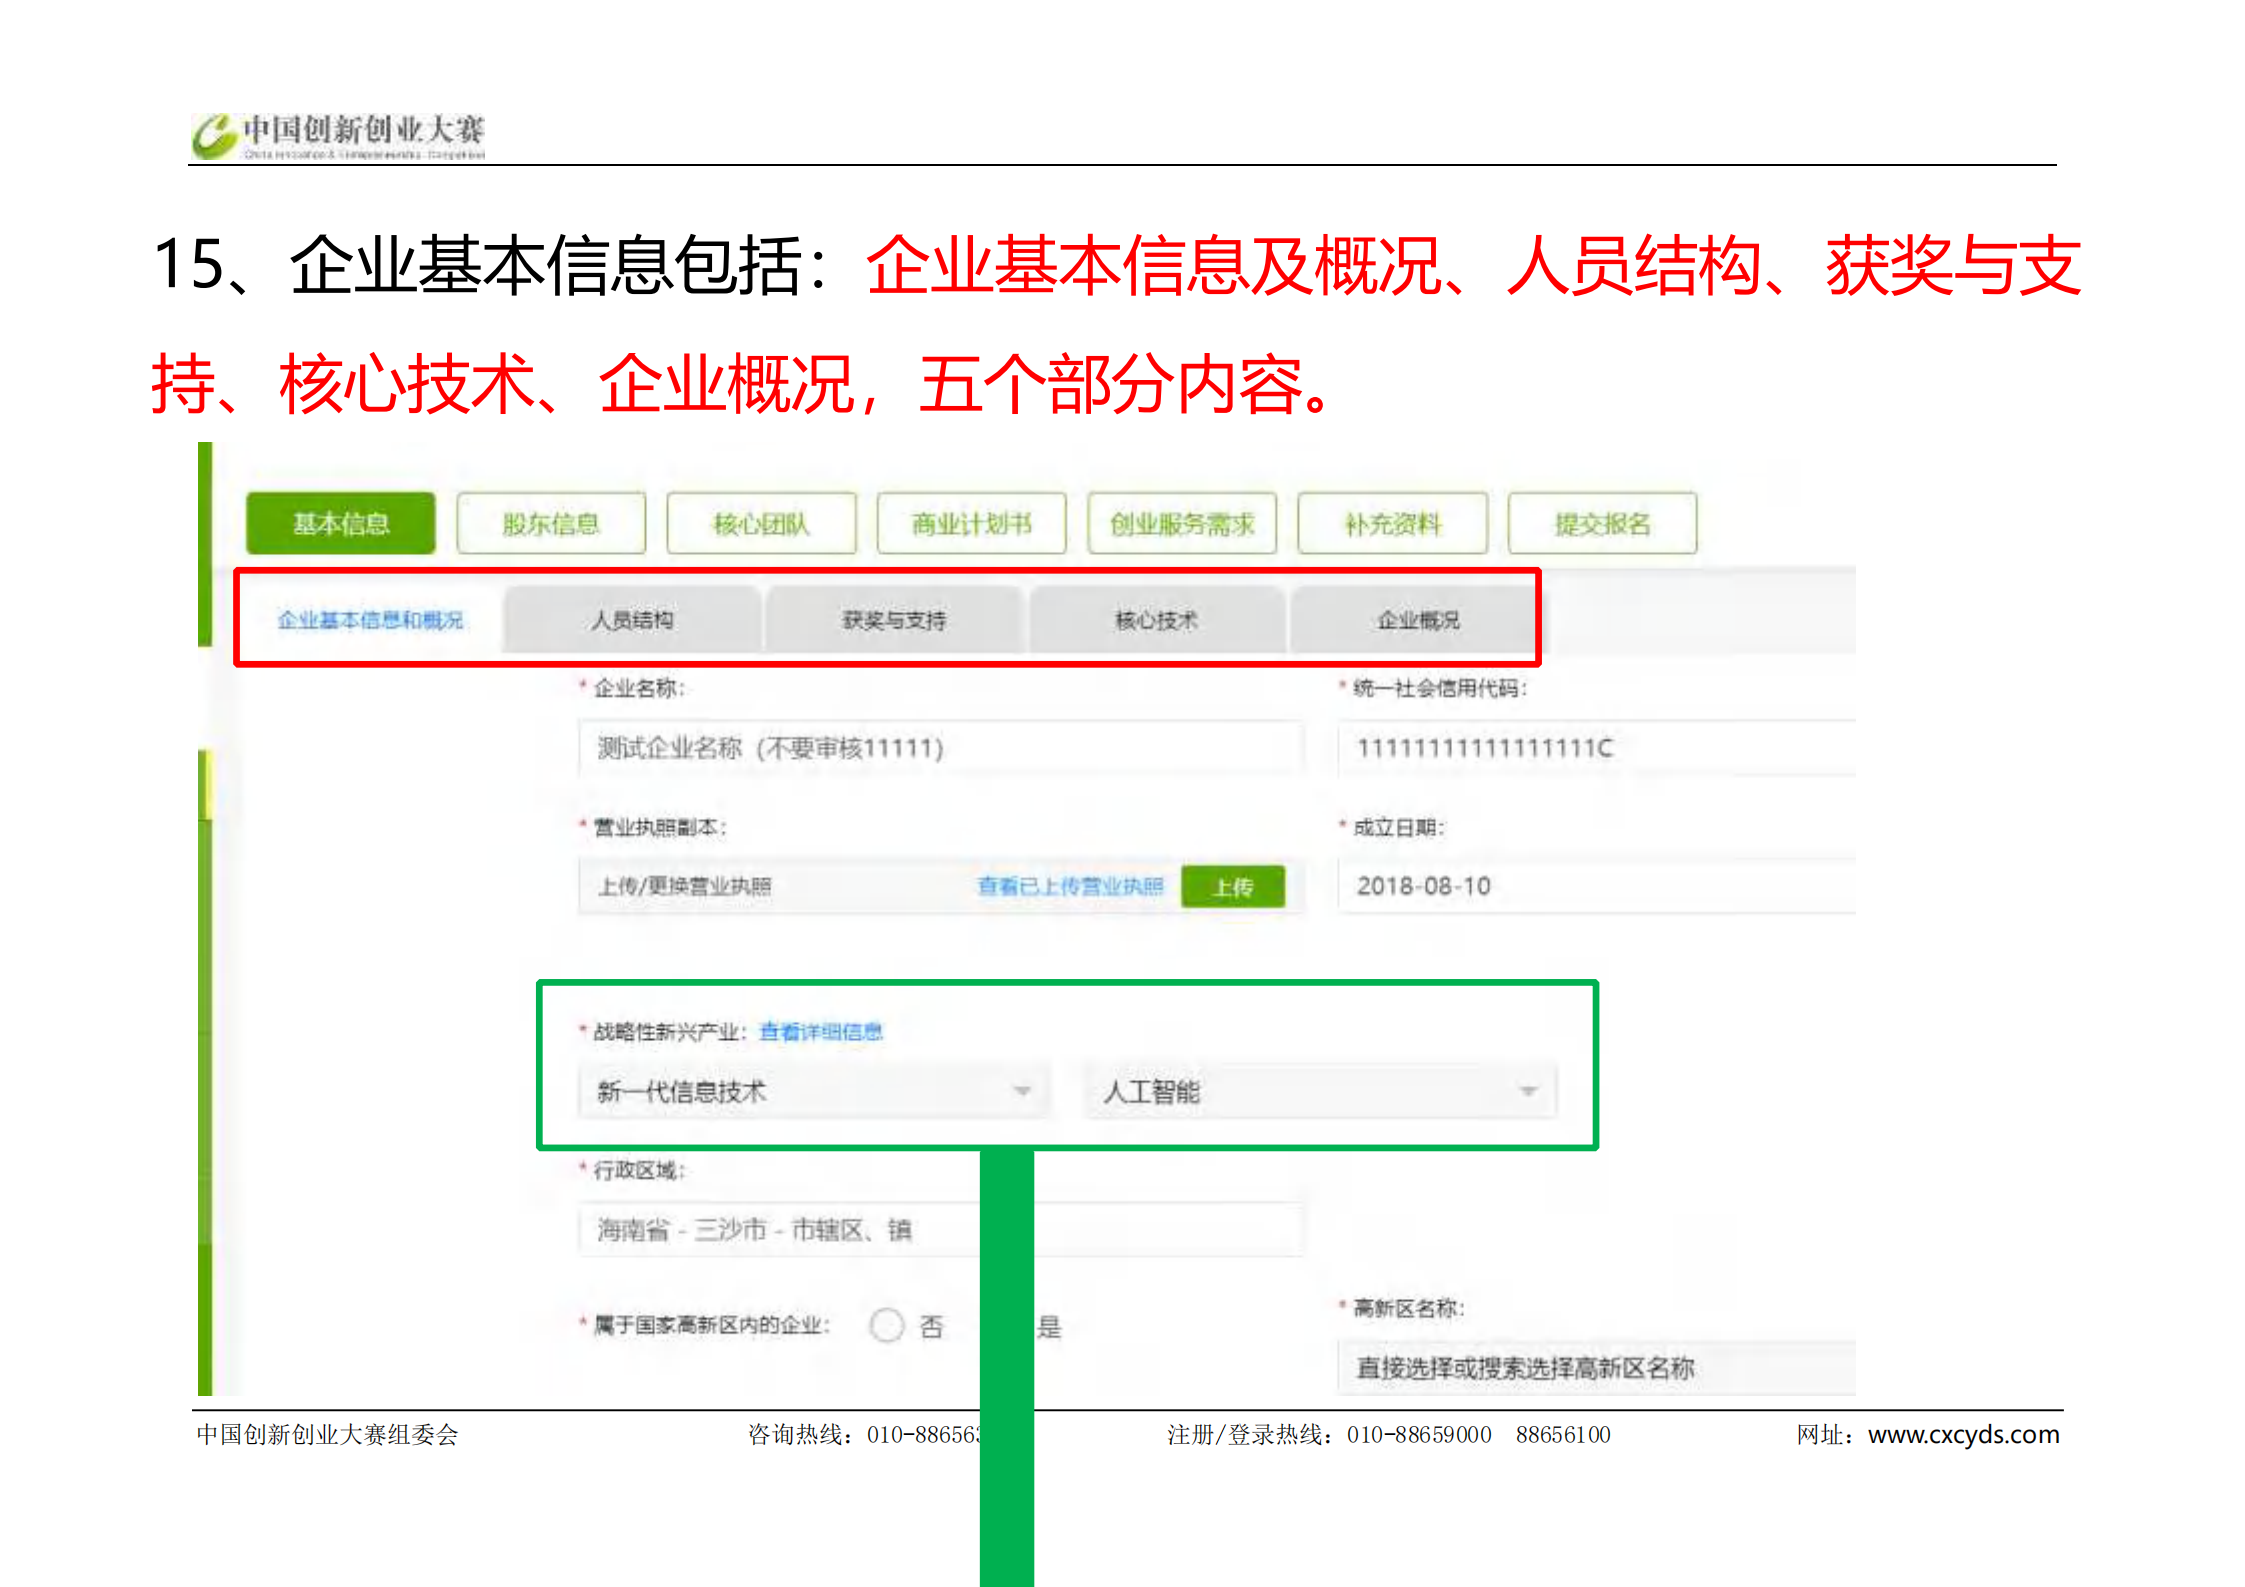The width and height of the screenshot is (2245, 1587).
Task: Expand the 新一代信息技术 dropdown
Action: point(814,1091)
